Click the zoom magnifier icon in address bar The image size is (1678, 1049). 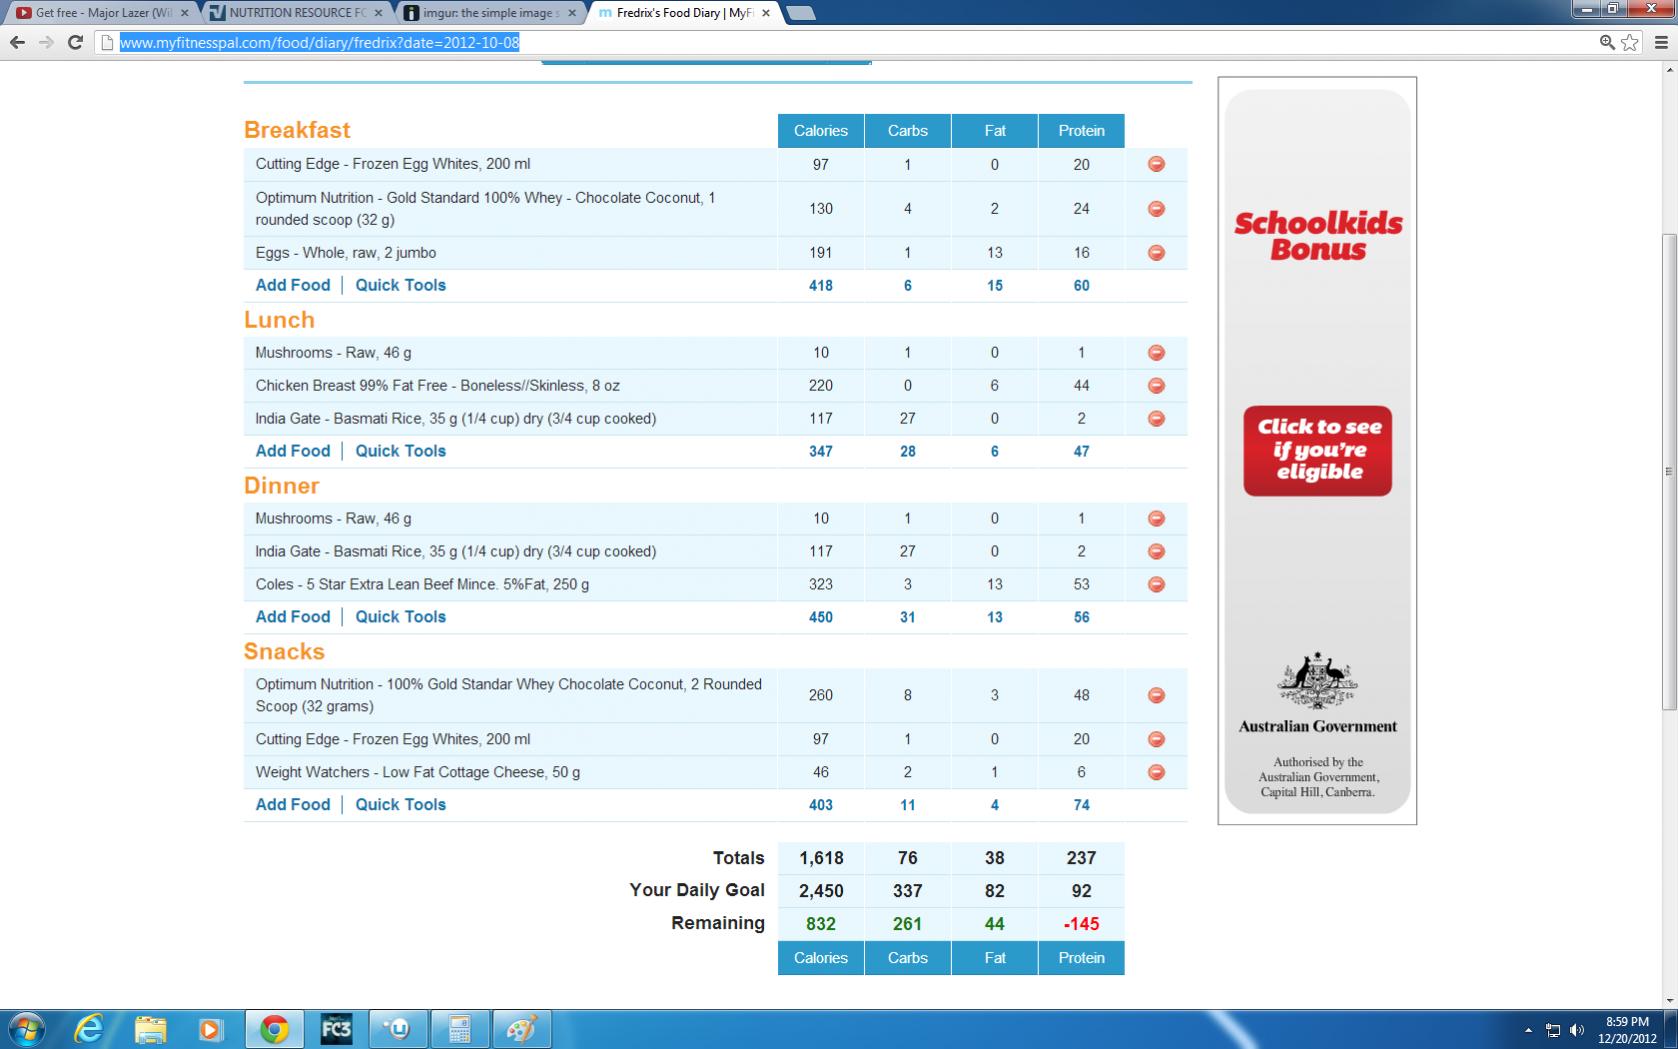(x=1607, y=42)
